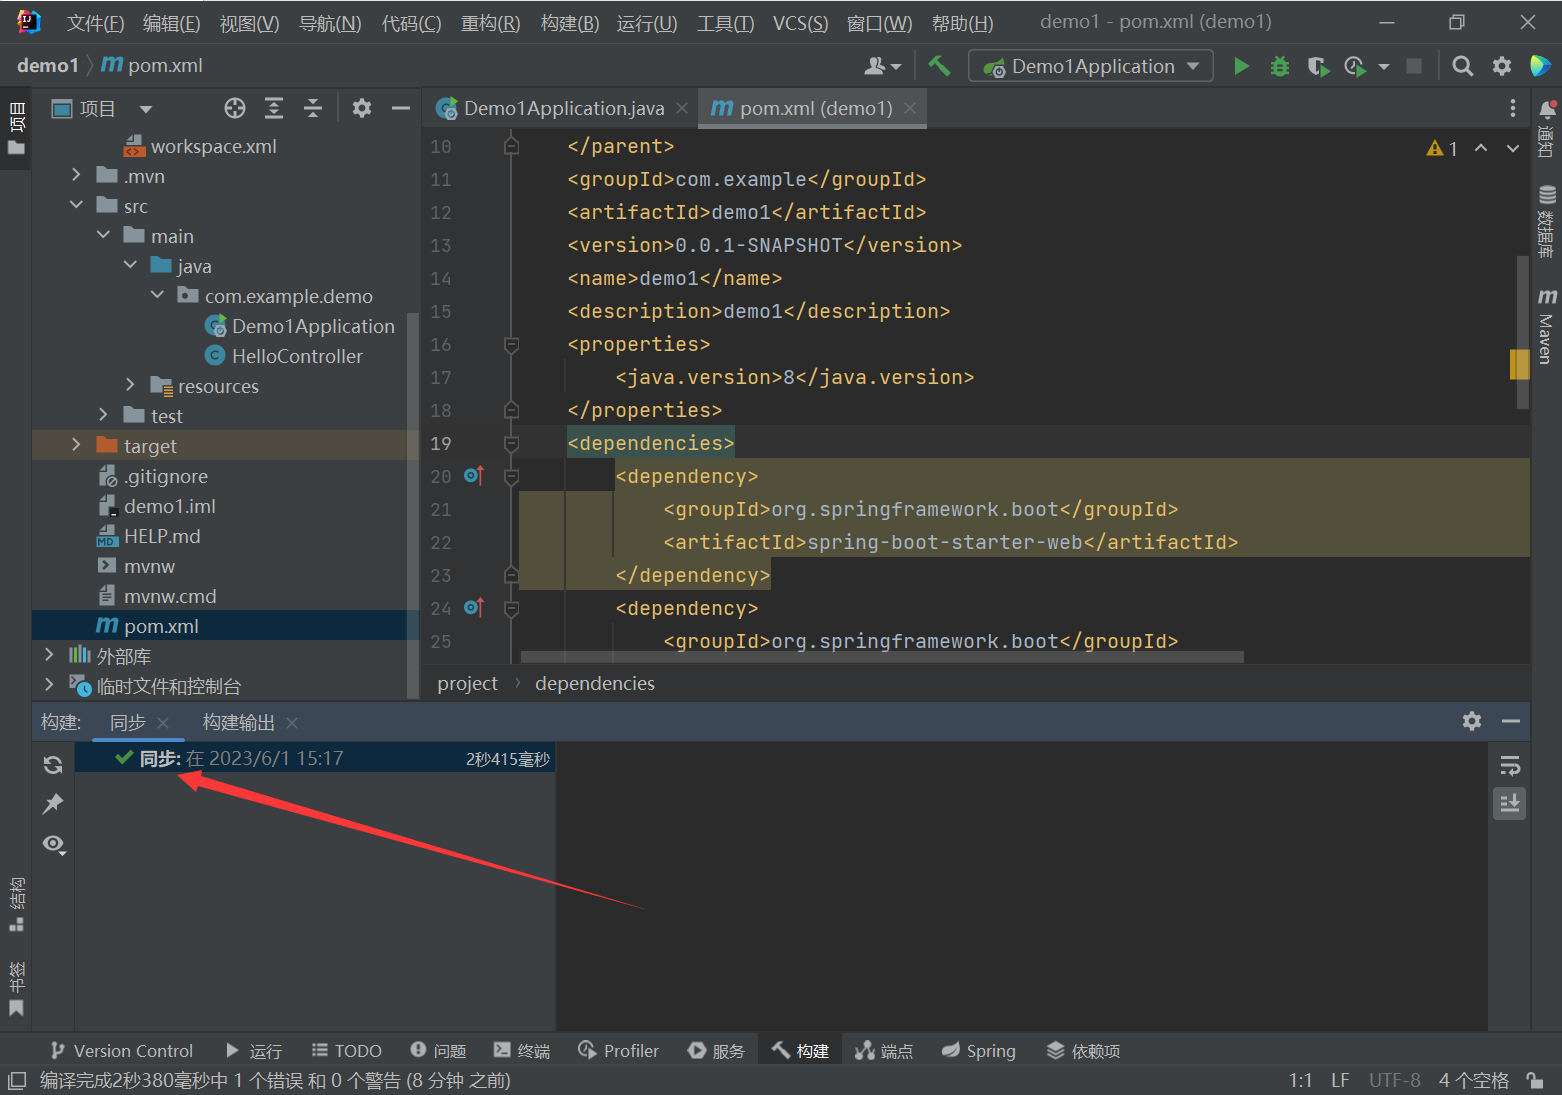Open the VCS menu
Viewport: 1562px width, 1095px height.
[799, 23]
